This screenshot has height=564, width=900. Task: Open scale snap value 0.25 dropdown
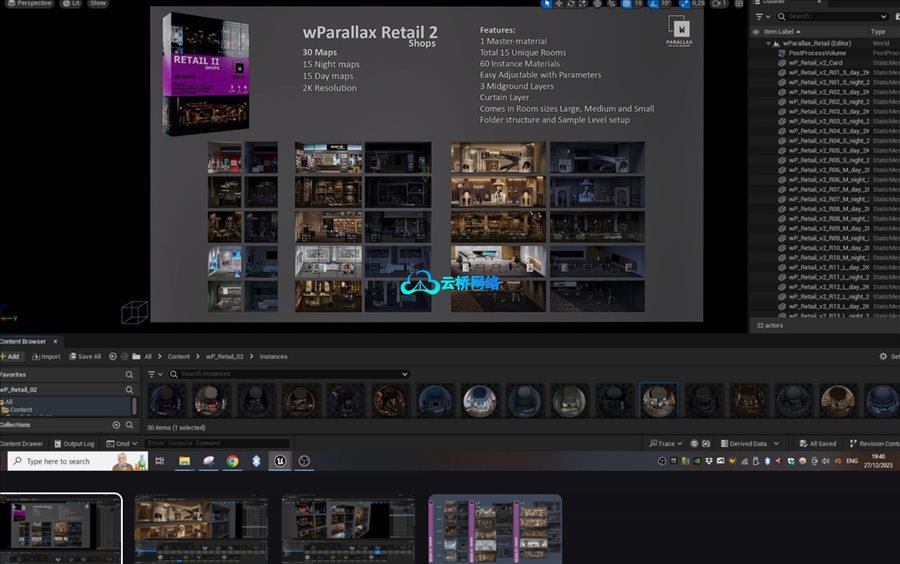pyautogui.click(x=698, y=3)
